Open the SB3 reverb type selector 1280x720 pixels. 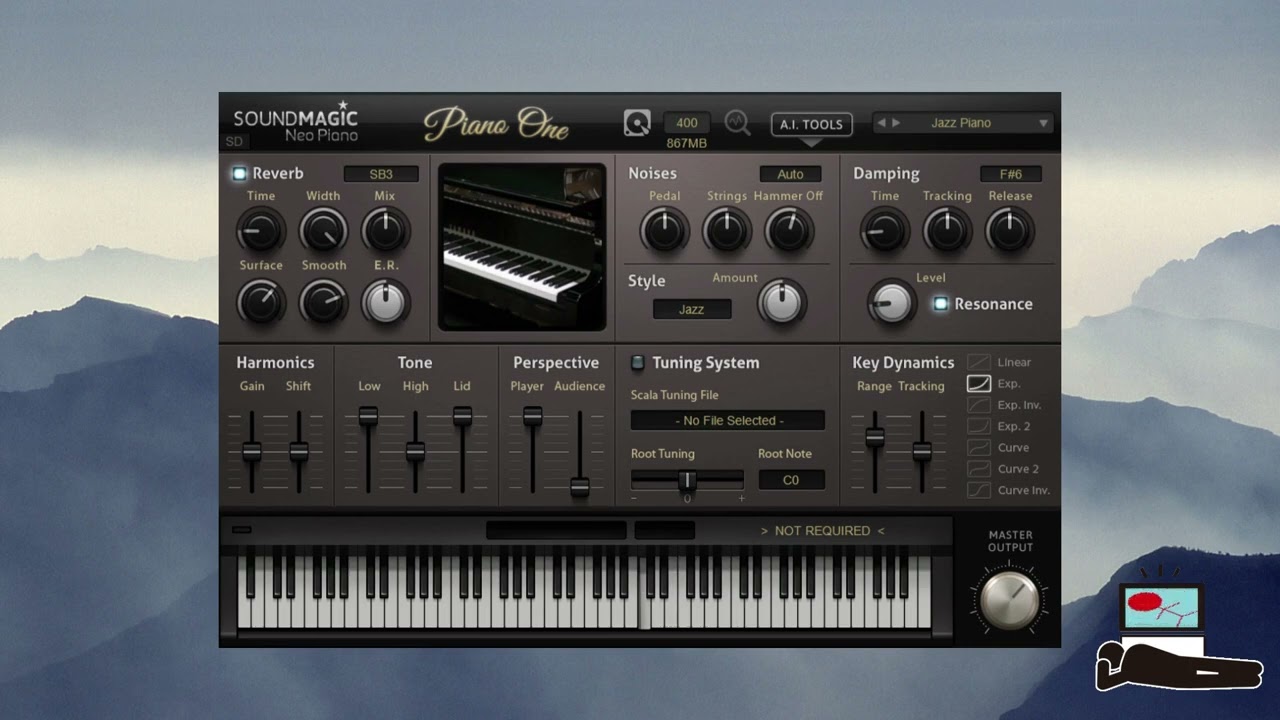click(x=381, y=174)
